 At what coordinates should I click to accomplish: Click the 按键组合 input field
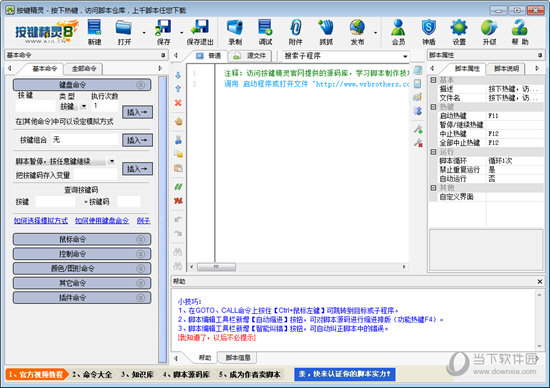tap(85, 140)
